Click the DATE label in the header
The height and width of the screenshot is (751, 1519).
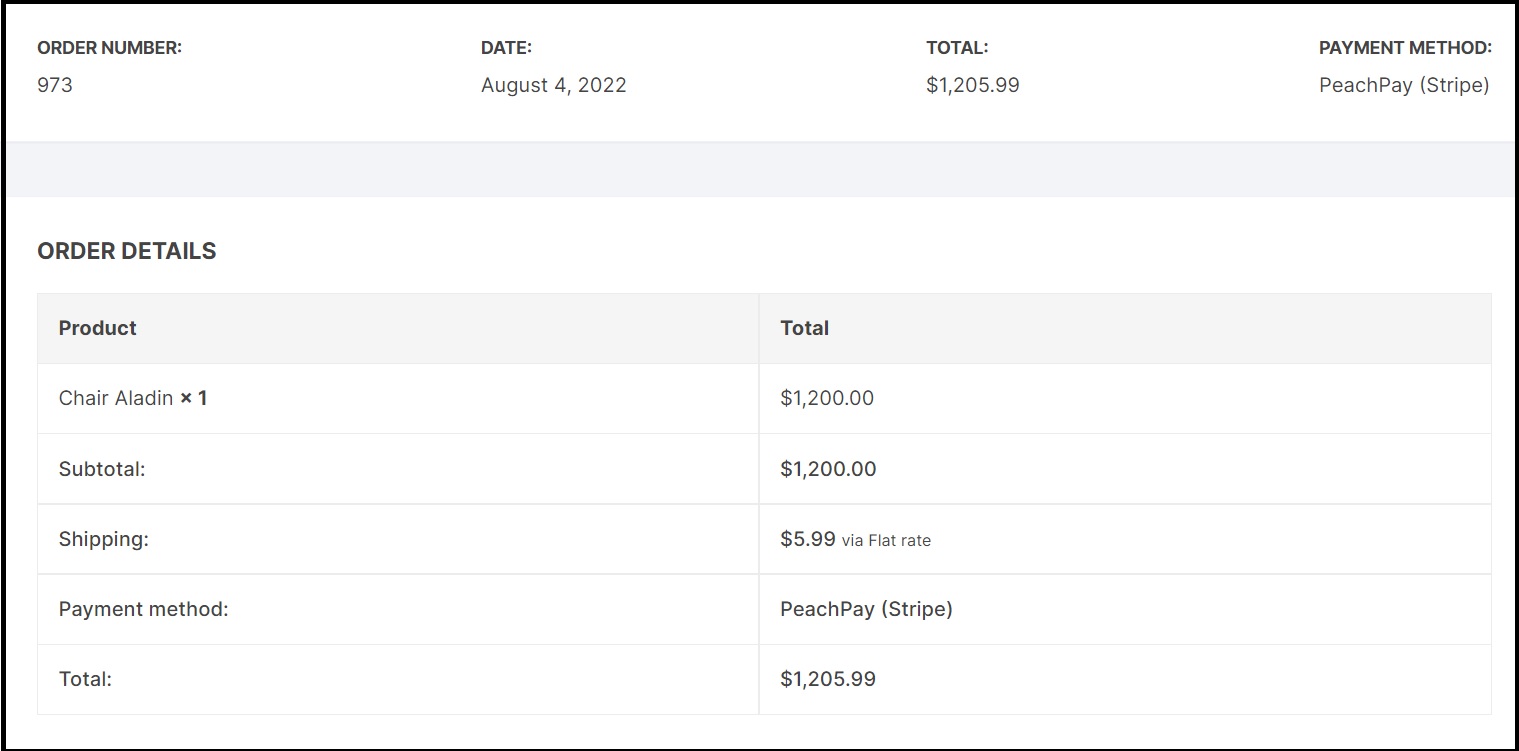(506, 47)
